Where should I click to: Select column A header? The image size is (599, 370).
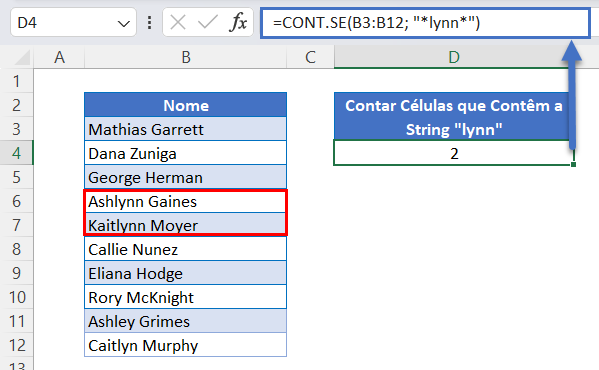(59, 57)
